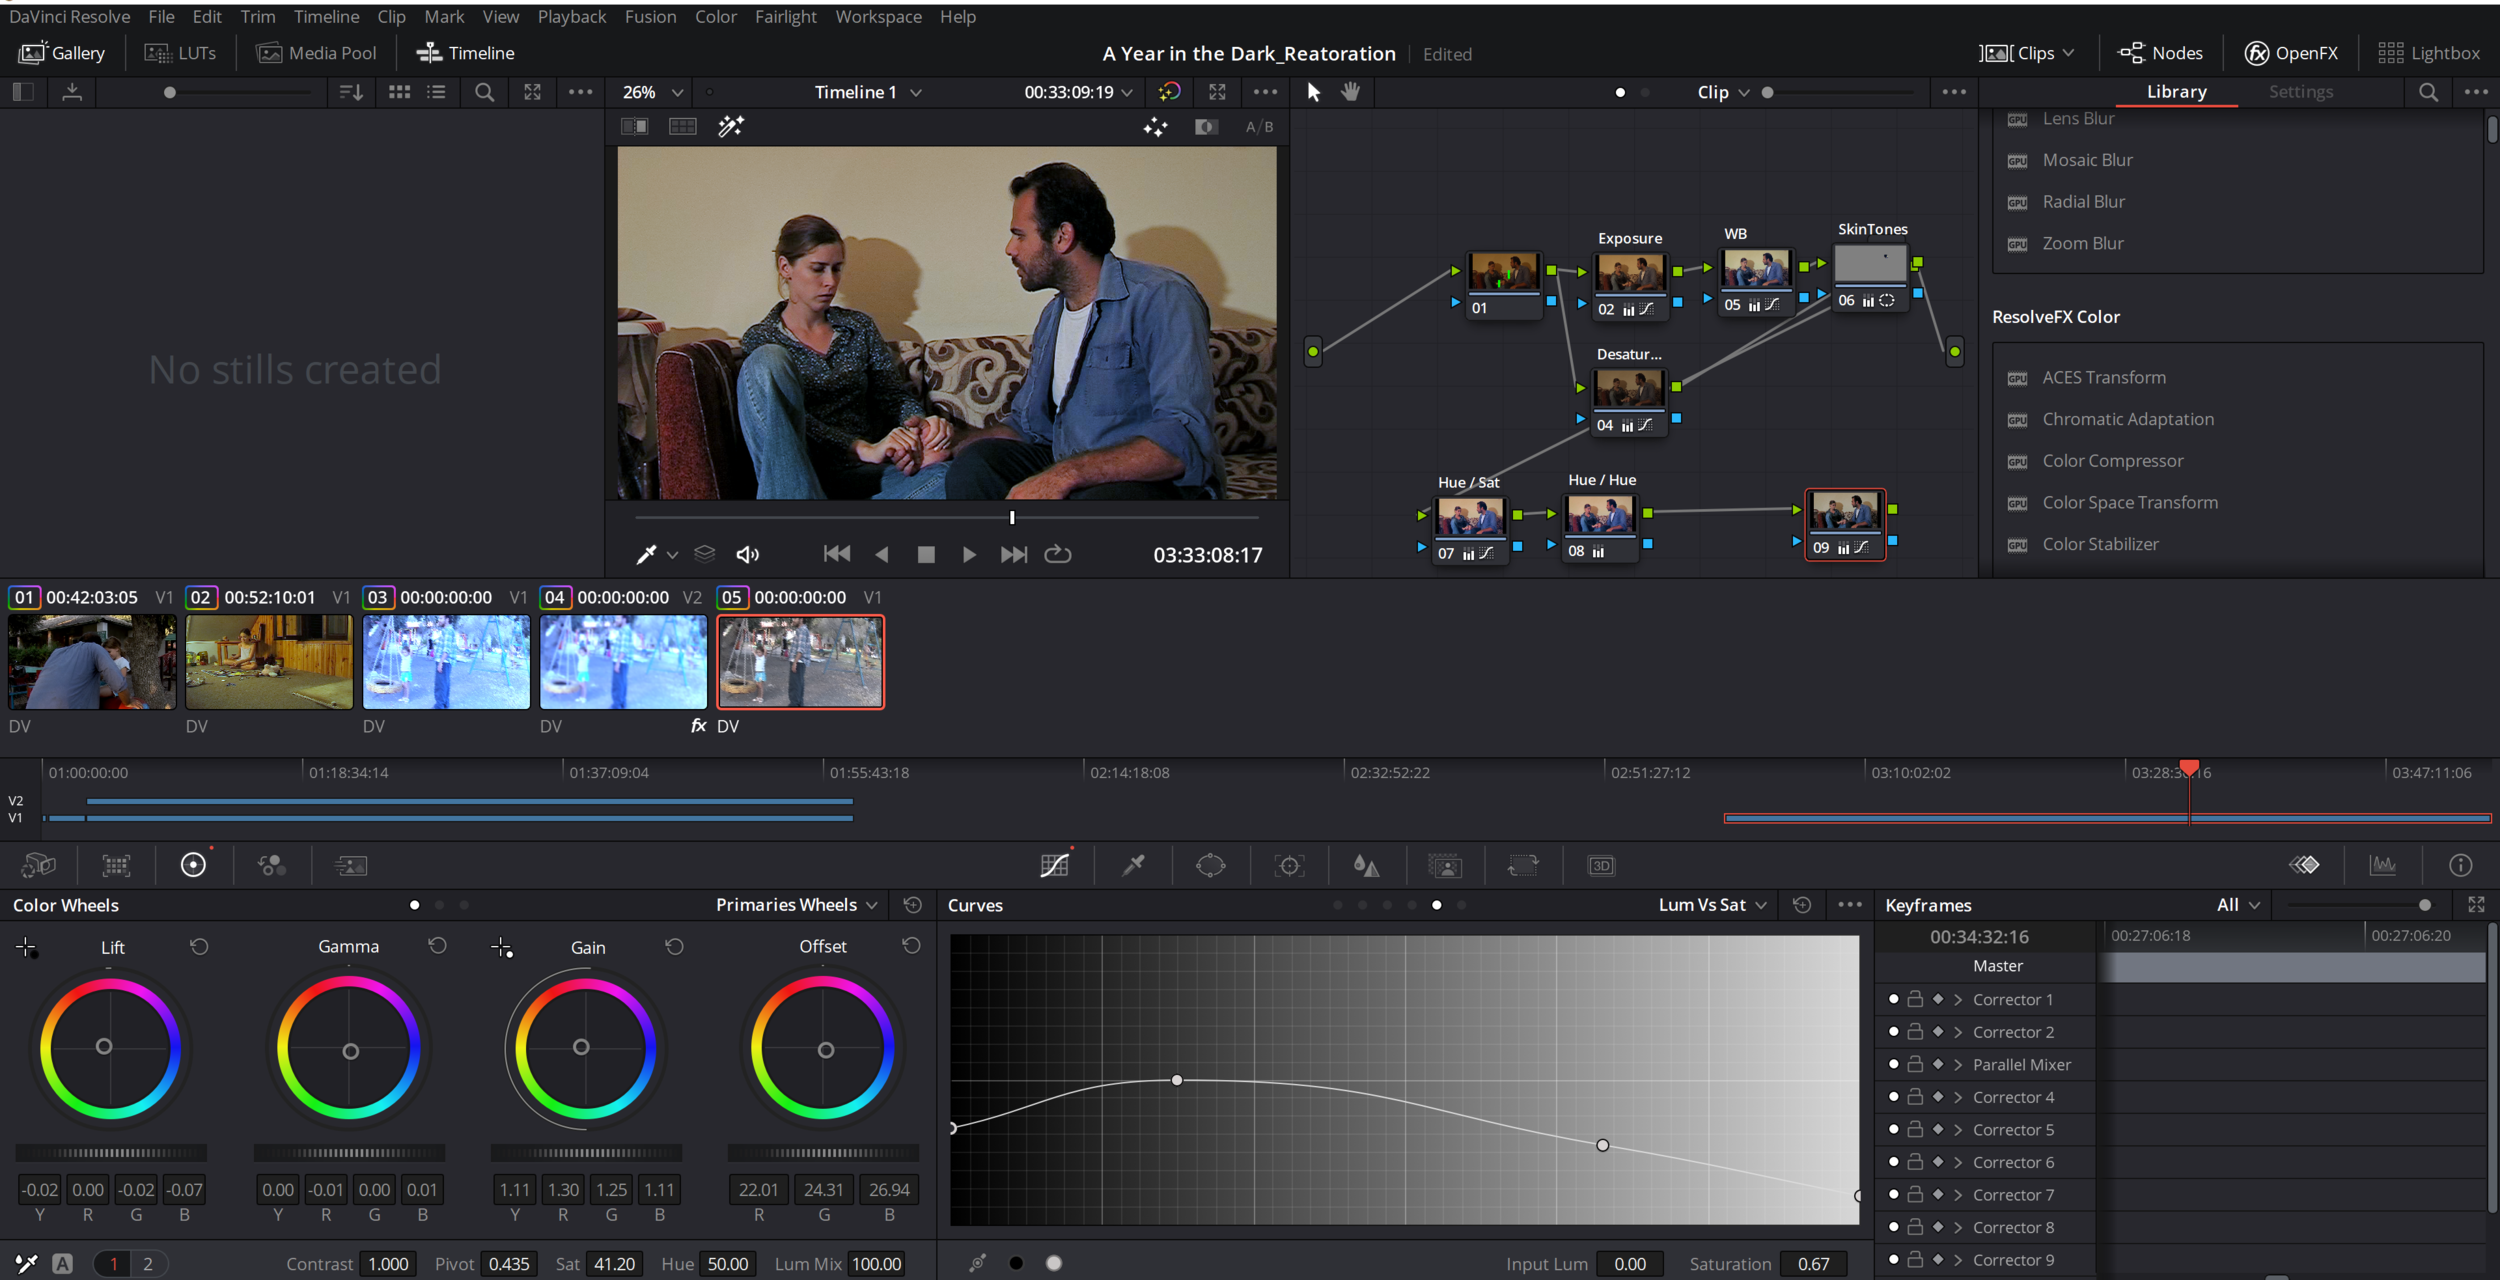The height and width of the screenshot is (1280, 2500).
Task: Select the arrow pointer tool in node editor
Action: click(x=1313, y=92)
